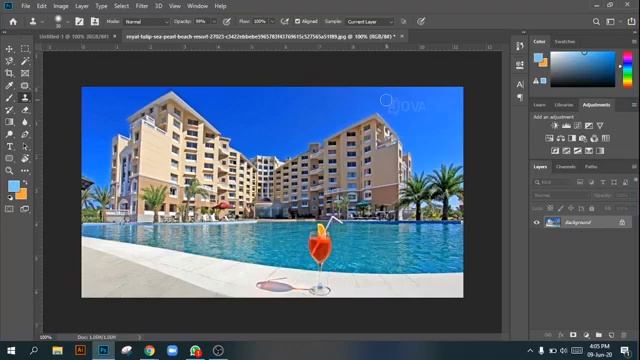Open the Mode dropdown set to Normal
The width and height of the screenshot is (640, 360).
pos(146,22)
